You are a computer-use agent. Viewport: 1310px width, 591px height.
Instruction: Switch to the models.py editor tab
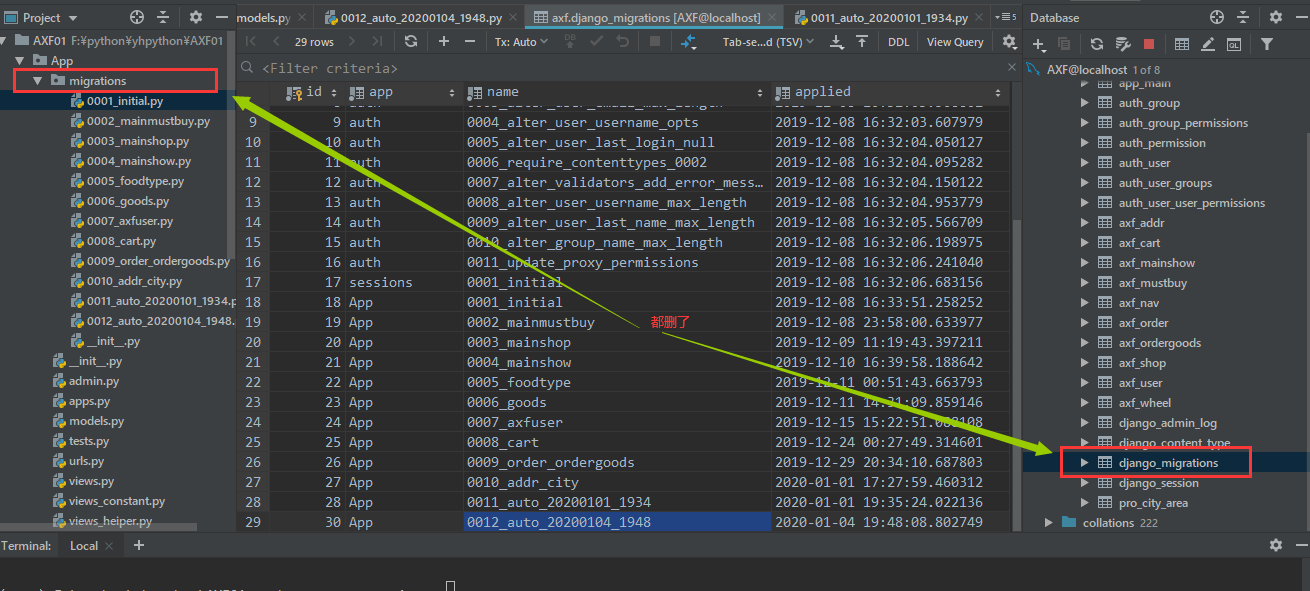point(264,16)
